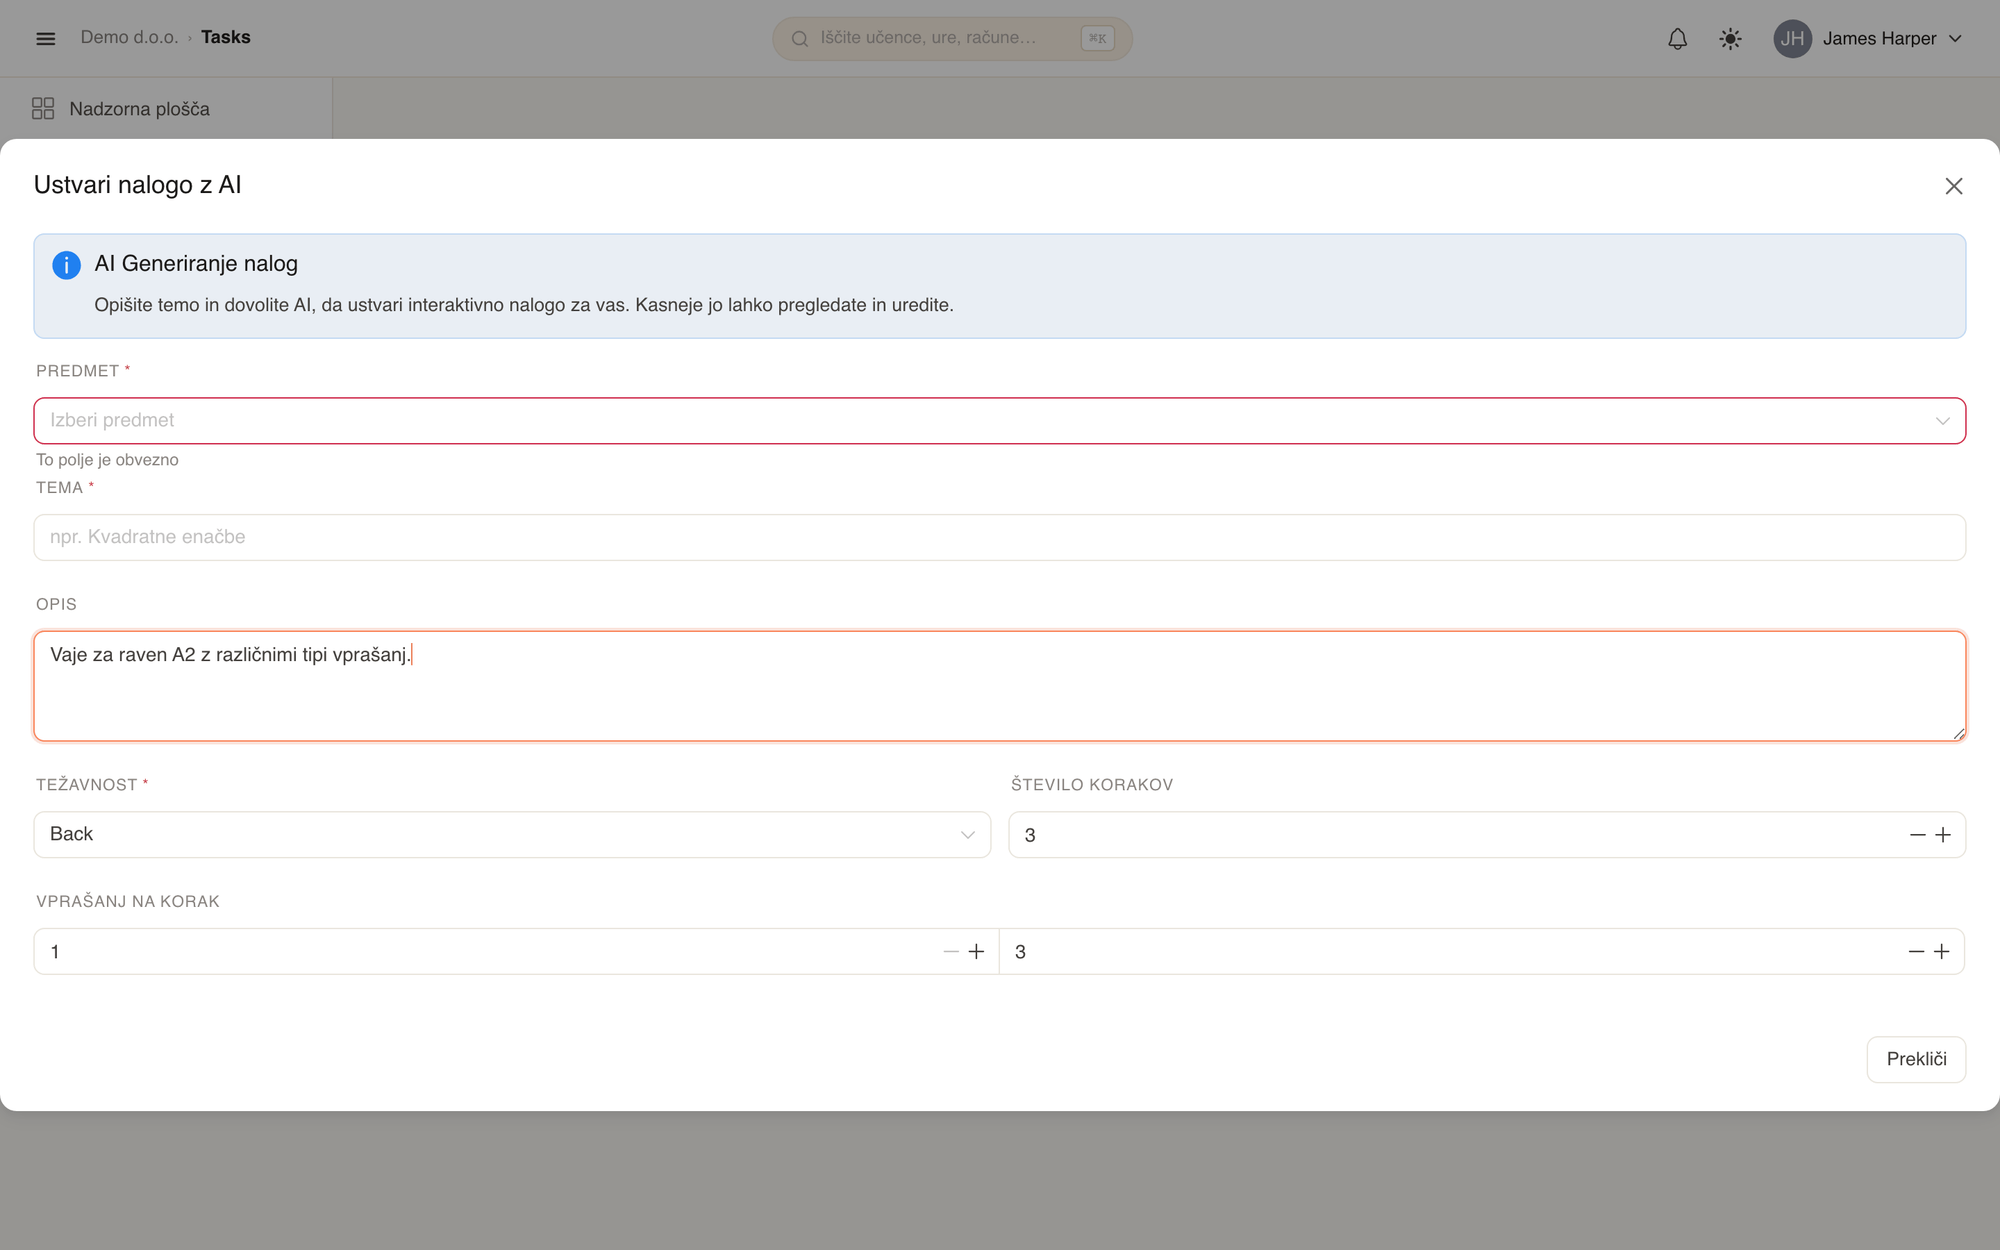Click Prekliči button
The image size is (2000, 1250).
click(x=1916, y=1059)
